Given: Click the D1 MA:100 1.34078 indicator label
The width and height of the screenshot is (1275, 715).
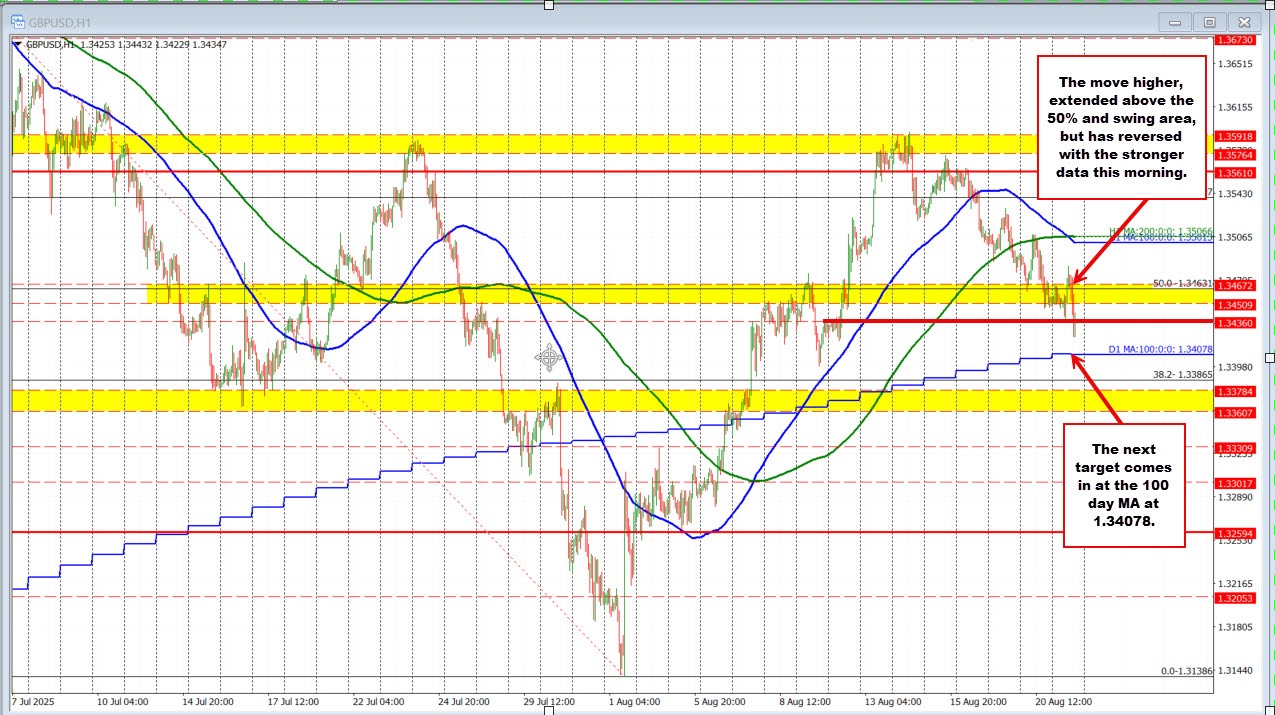Looking at the screenshot, I should (1160, 350).
